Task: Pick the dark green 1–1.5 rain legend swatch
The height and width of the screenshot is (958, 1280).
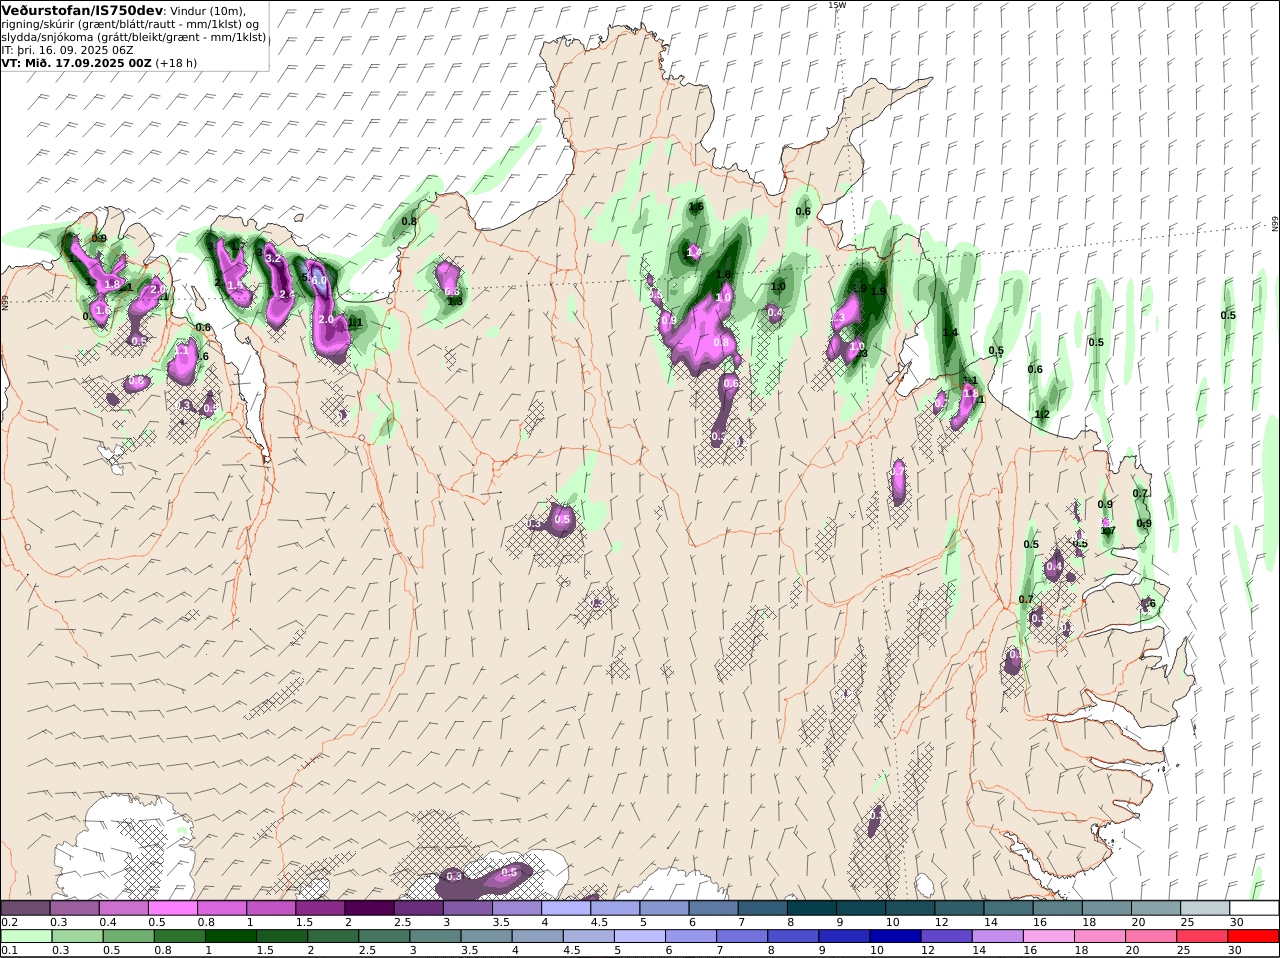Action: pos(230,937)
